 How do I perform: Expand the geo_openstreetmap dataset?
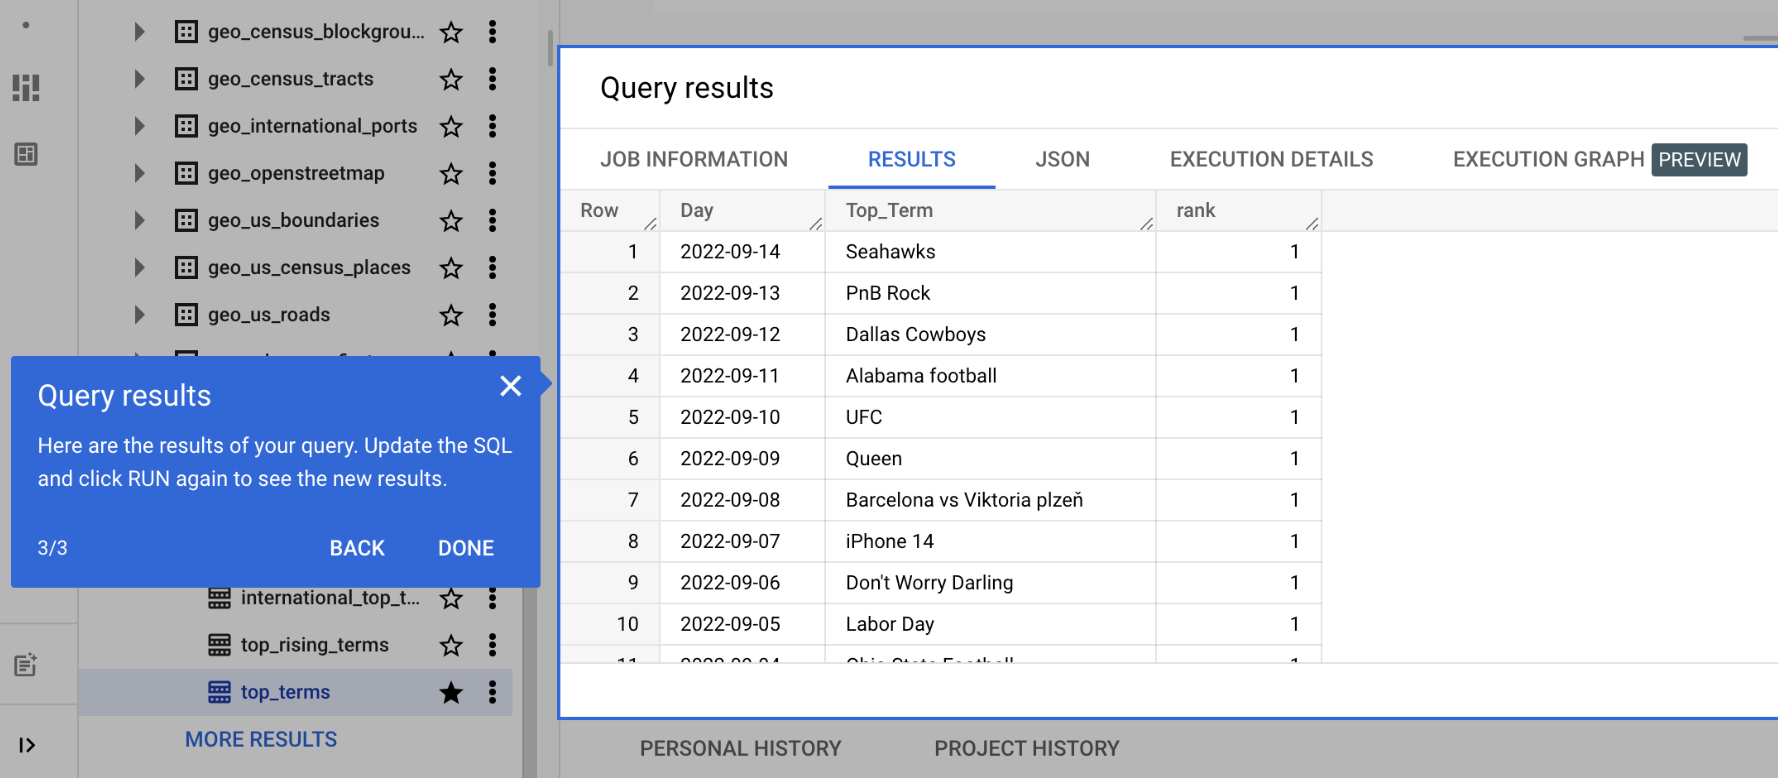pos(139,173)
